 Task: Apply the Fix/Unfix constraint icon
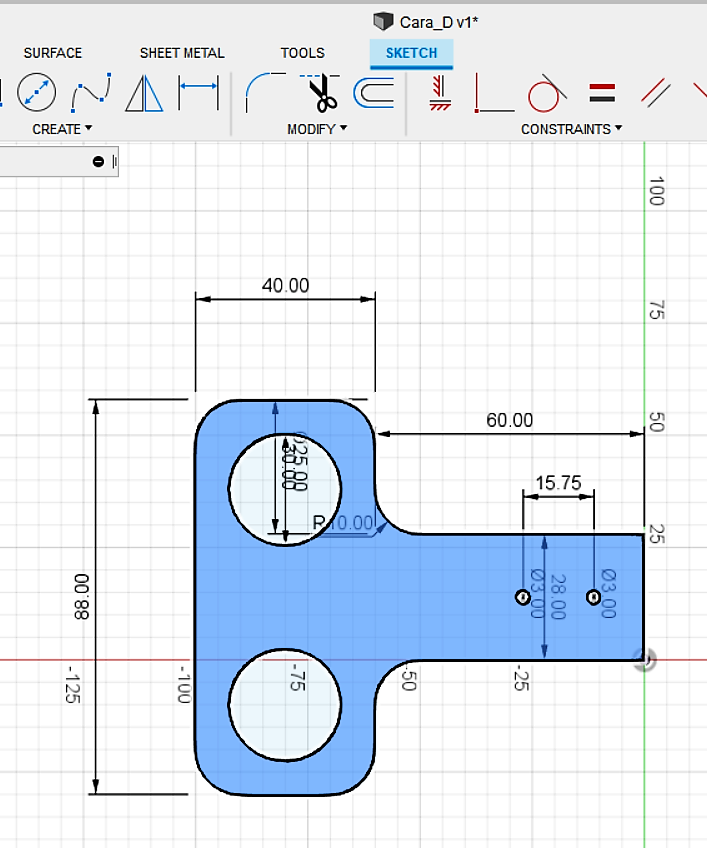440,92
